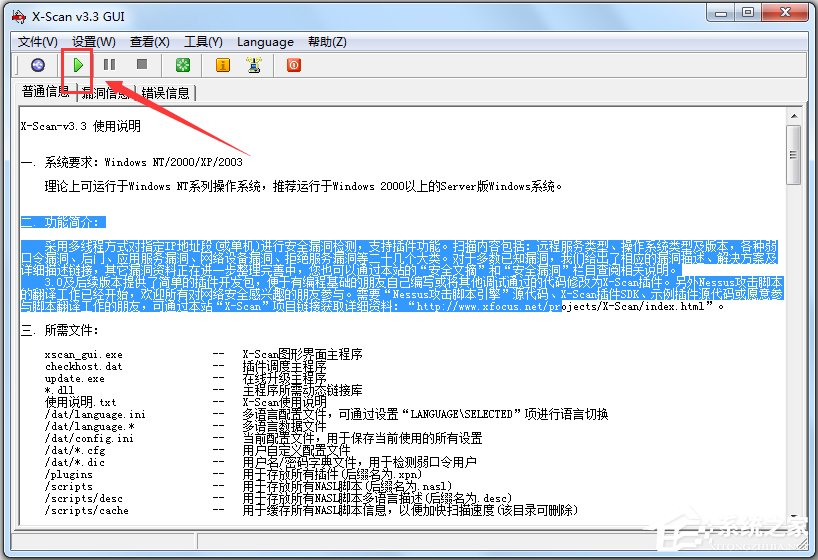Click the '使用说明.txt' file entry
The height and width of the screenshot is (560, 818).
click(81, 402)
